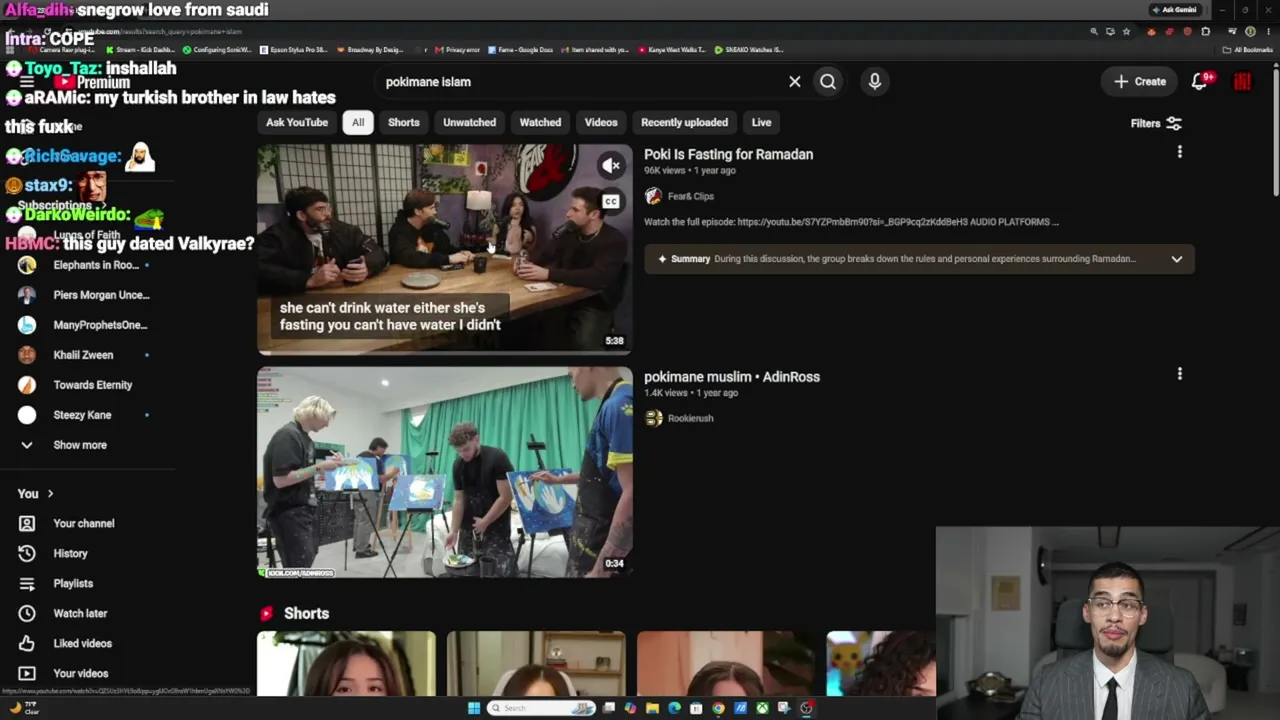Open the pokimane muslim • AdinRoss title
This screenshot has width=1280, height=720.
point(732,377)
